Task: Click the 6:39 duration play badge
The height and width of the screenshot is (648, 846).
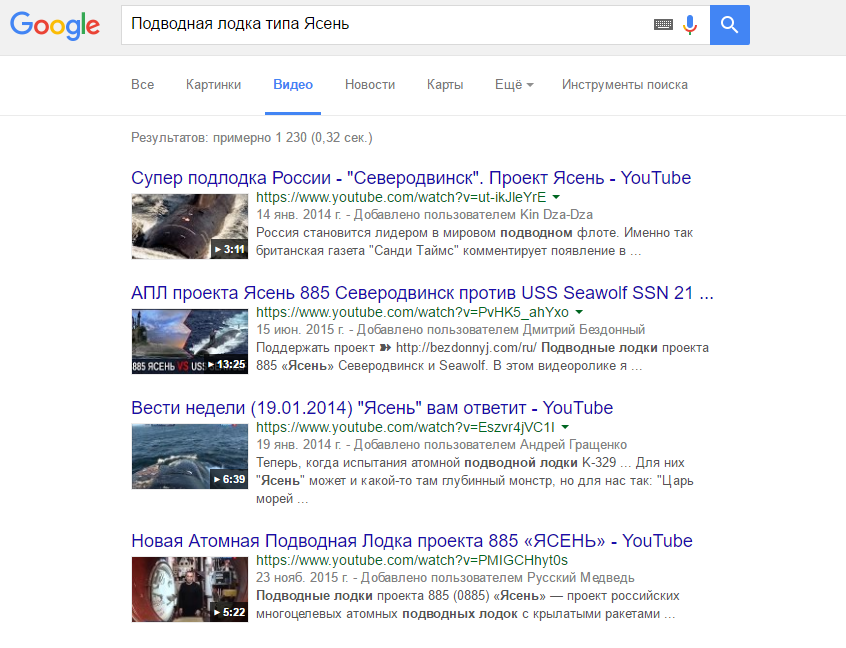Action: [229, 479]
